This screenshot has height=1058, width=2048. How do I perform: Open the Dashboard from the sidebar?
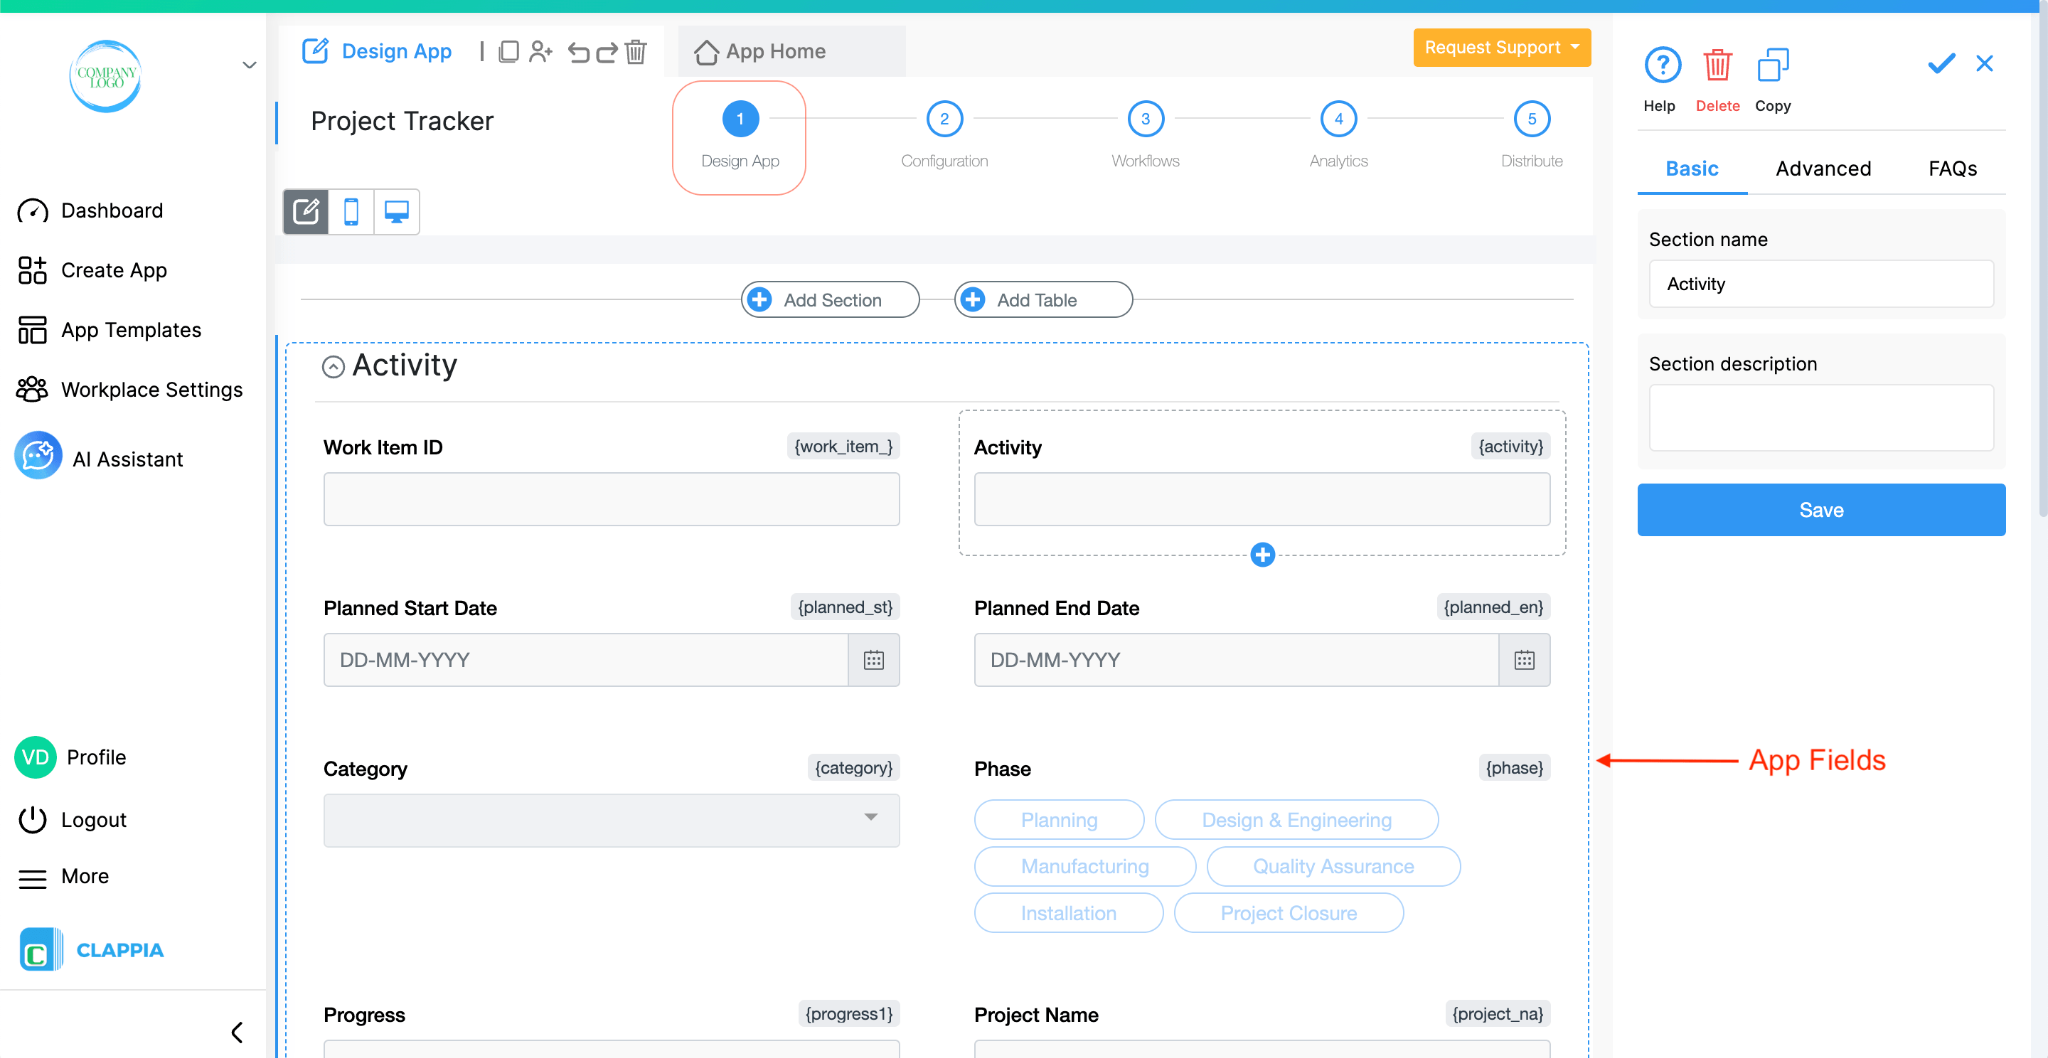click(x=90, y=211)
